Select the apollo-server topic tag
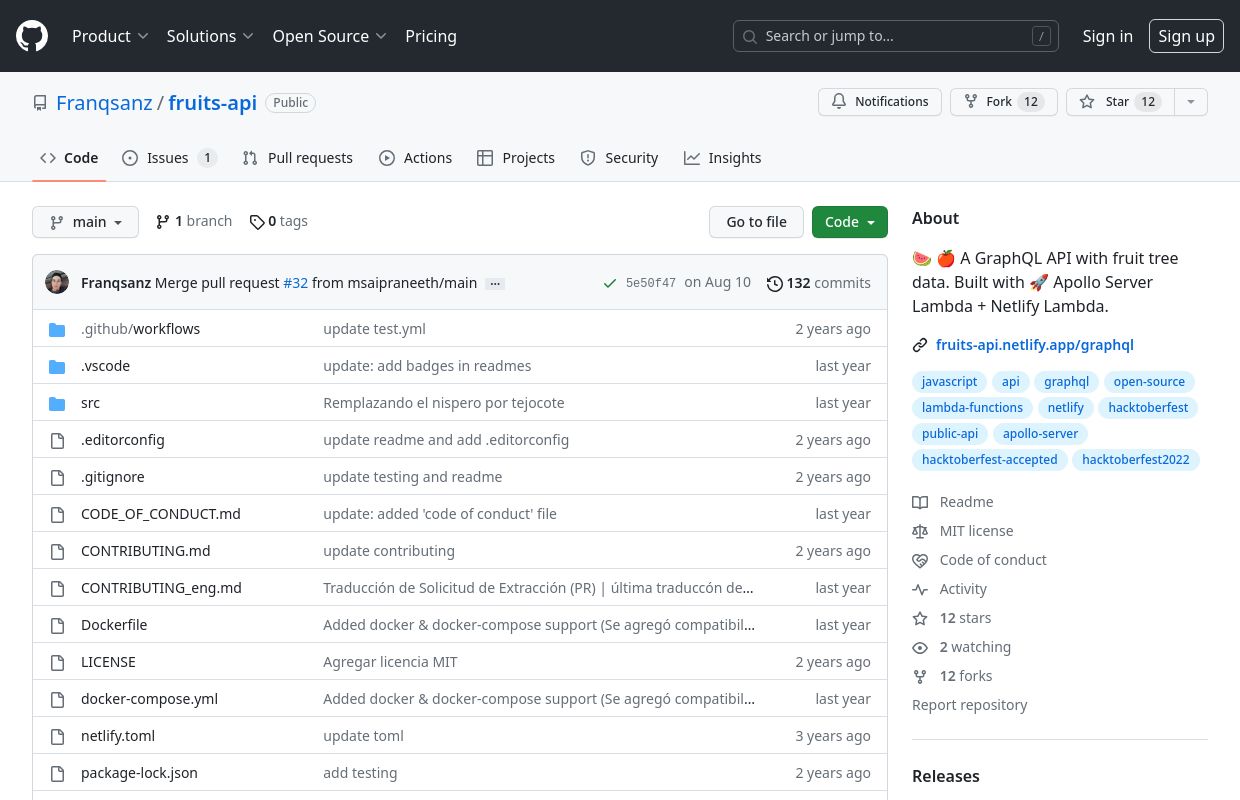This screenshot has height=800, width=1240. tap(1040, 434)
